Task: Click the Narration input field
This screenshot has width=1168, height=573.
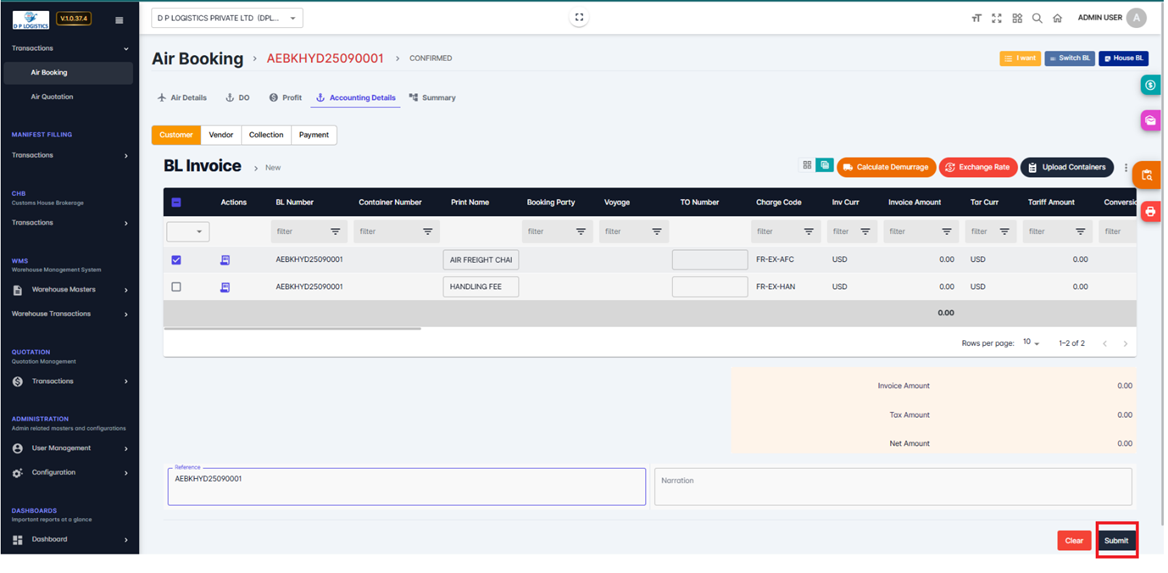Action: tap(892, 486)
